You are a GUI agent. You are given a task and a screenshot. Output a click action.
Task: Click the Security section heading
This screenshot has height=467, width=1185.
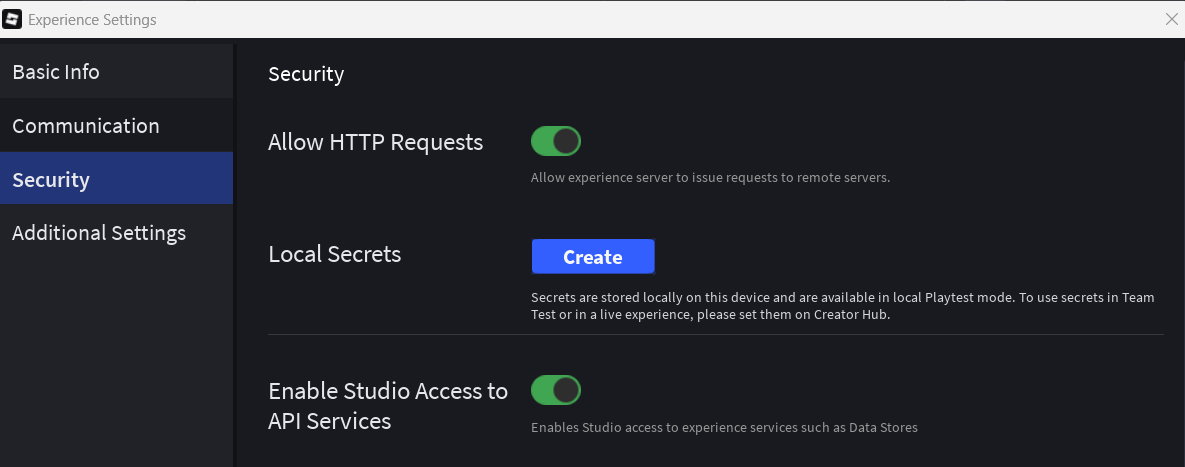[306, 74]
